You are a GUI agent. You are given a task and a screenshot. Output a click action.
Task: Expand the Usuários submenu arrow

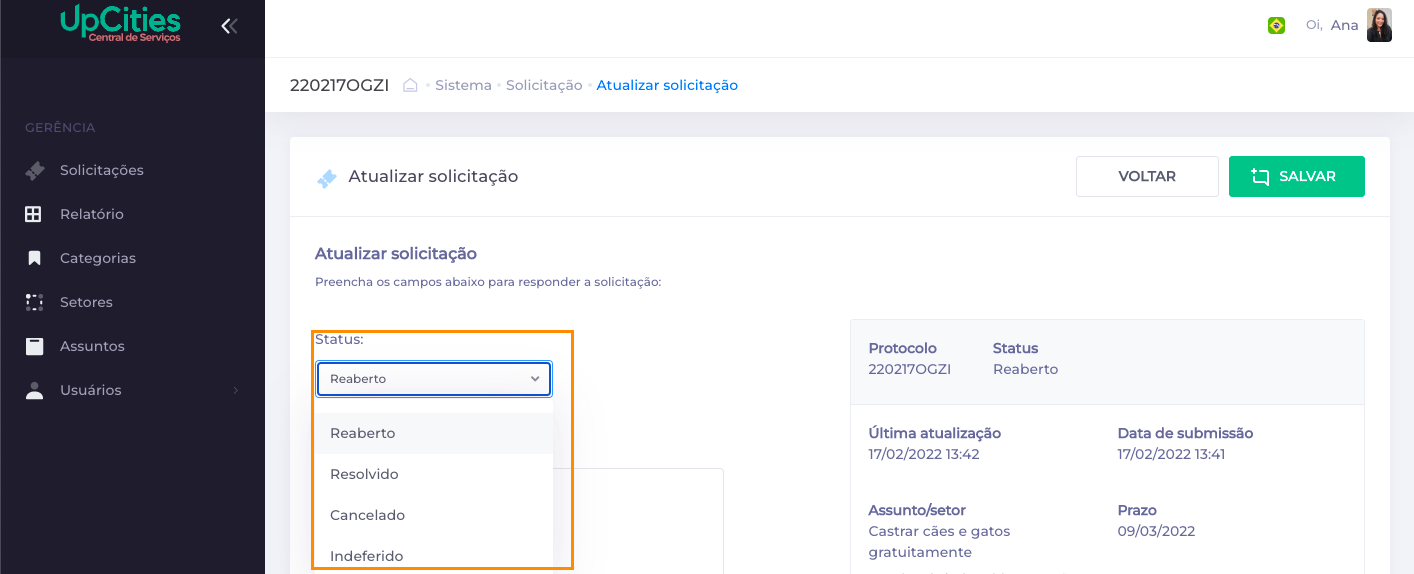236,390
